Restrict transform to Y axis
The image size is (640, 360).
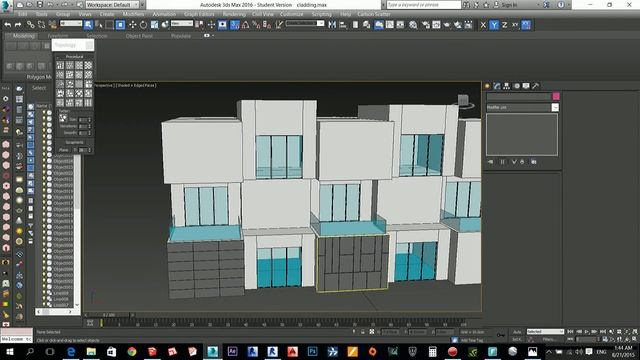click(494, 25)
